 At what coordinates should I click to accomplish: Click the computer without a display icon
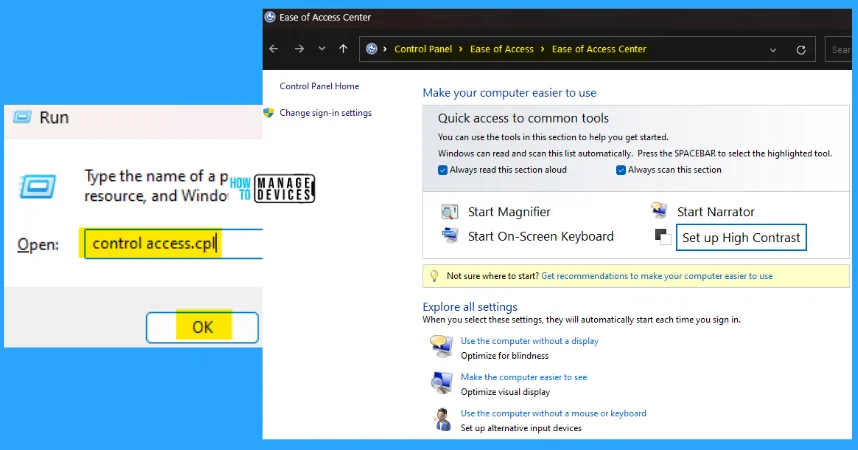pos(442,347)
